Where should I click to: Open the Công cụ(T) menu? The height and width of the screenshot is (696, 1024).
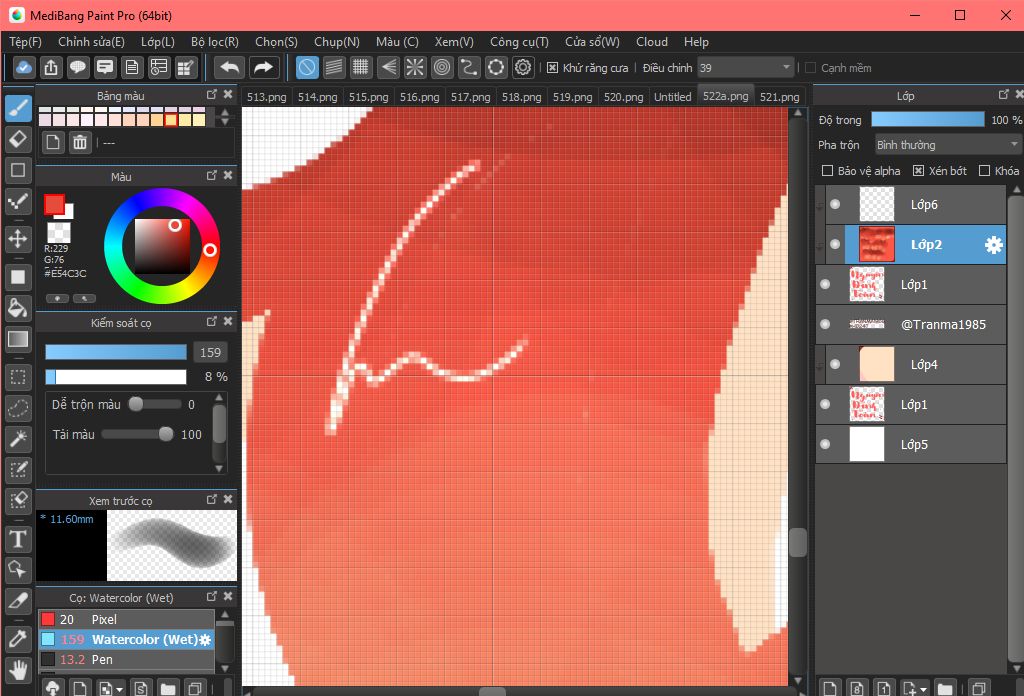click(519, 42)
